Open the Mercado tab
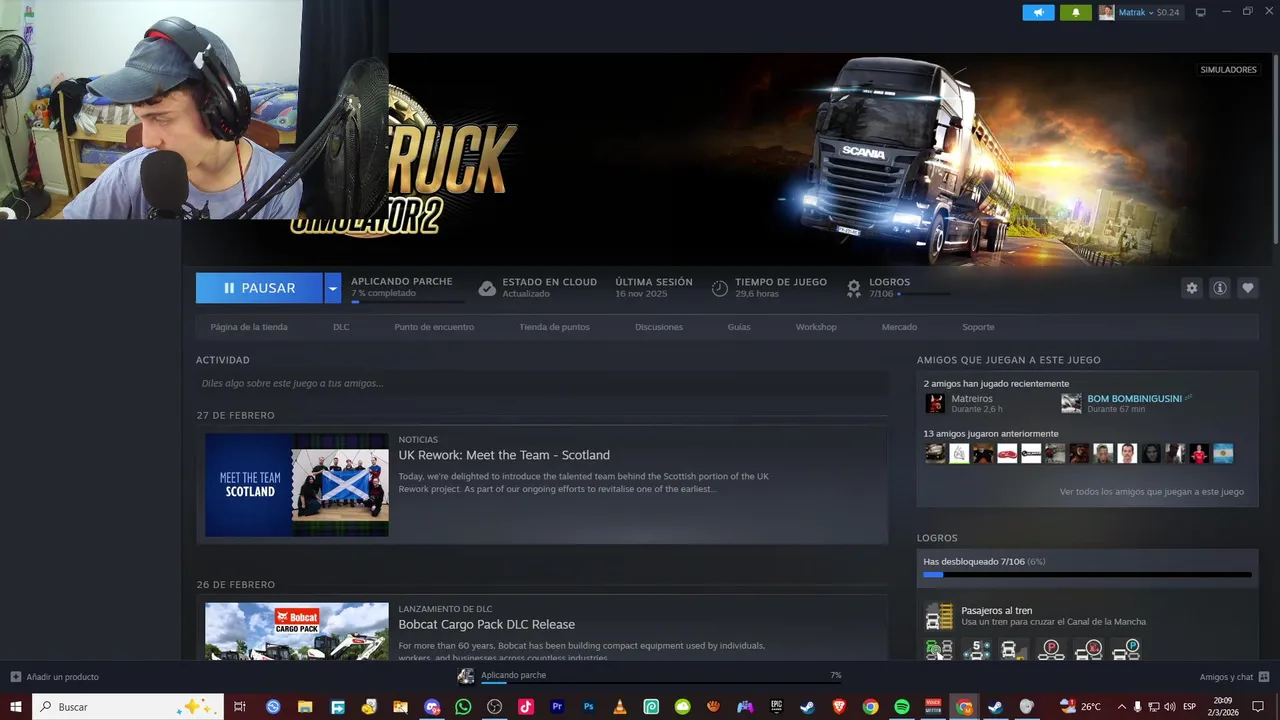Image resolution: width=1280 pixels, height=720 pixels. [899, 327]
